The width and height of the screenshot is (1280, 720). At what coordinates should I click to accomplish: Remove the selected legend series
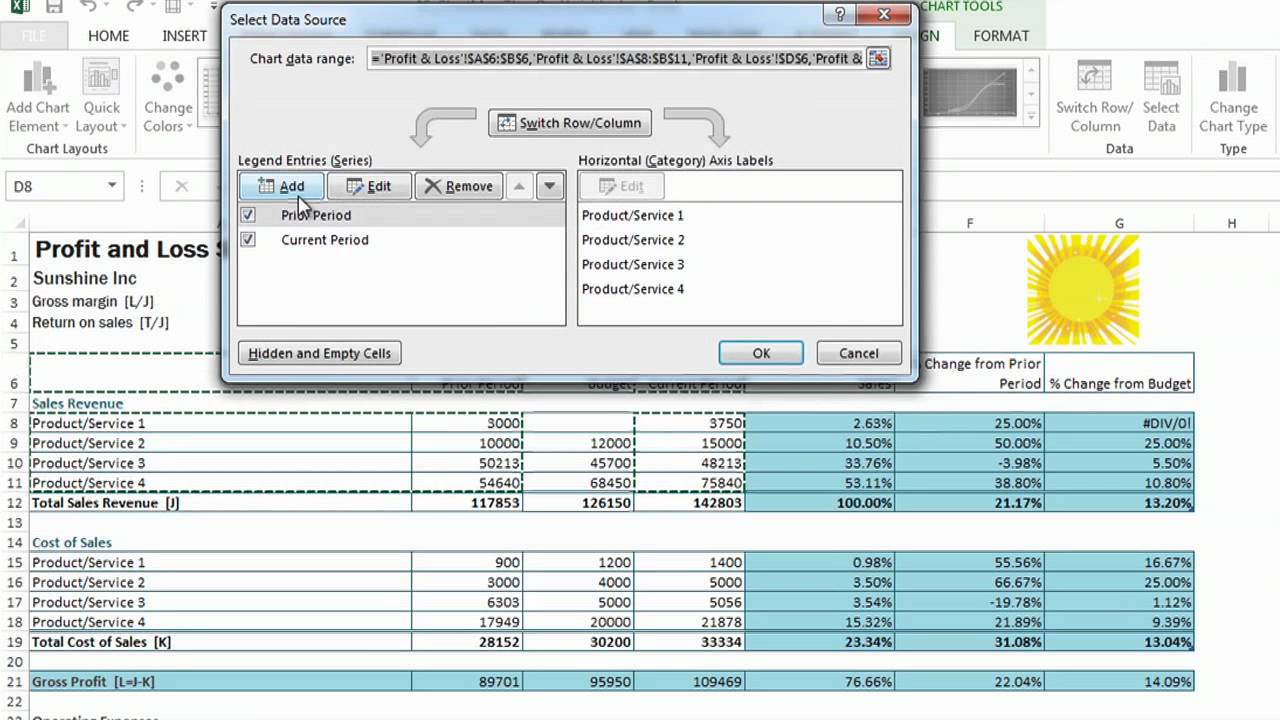click(458, 186)
